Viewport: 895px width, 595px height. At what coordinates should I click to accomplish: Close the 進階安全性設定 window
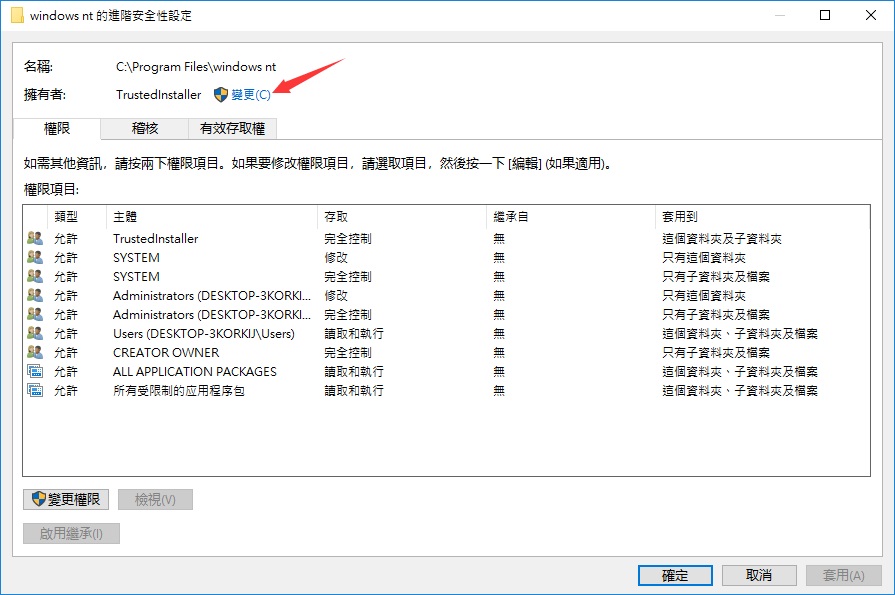870,15
